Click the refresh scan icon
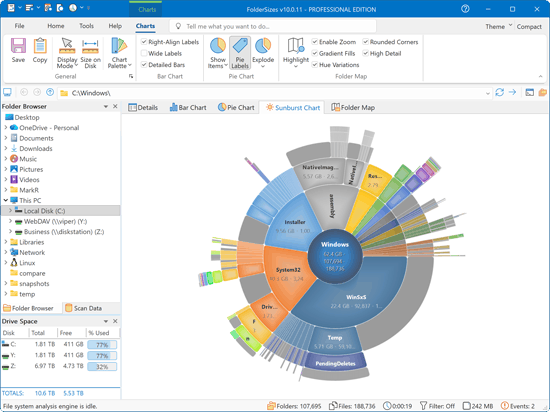This screenshot has width=550, height=412. pyautogui.click(x=499, y=93)
